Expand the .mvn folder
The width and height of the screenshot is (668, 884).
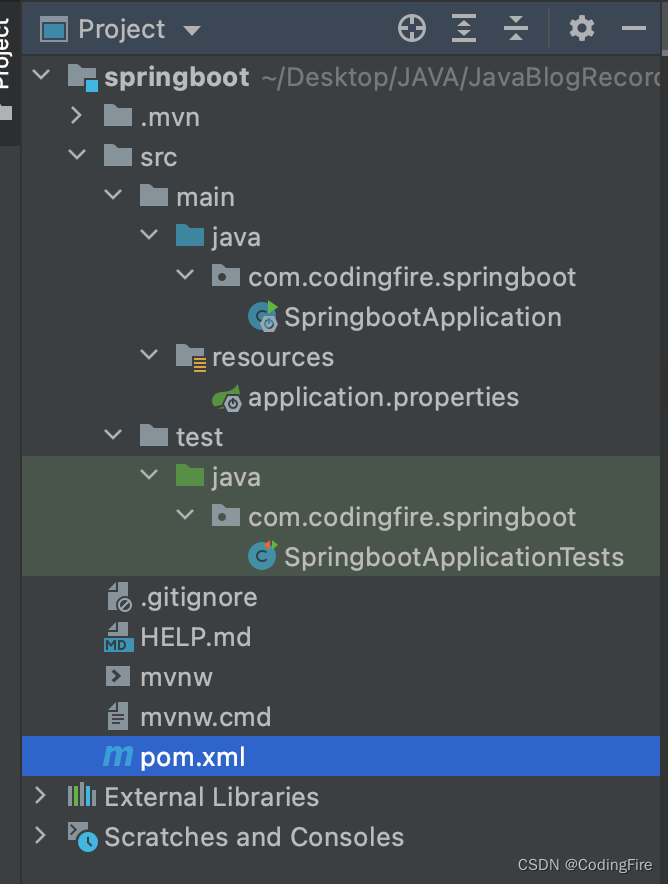click(77, 117)
